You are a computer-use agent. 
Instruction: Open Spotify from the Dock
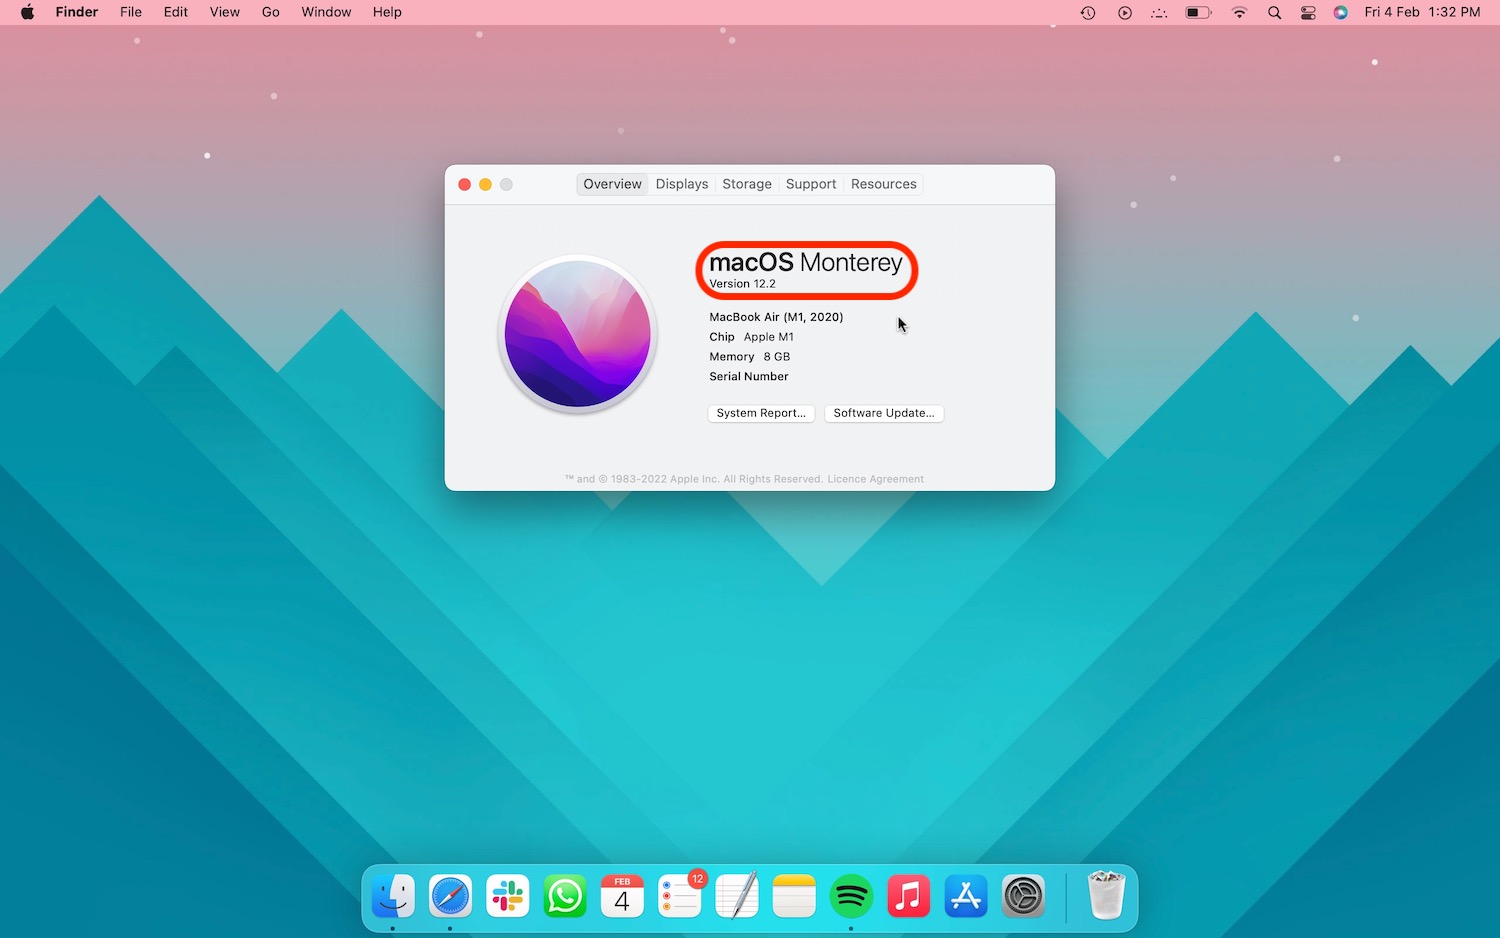(x=851, y=895)
